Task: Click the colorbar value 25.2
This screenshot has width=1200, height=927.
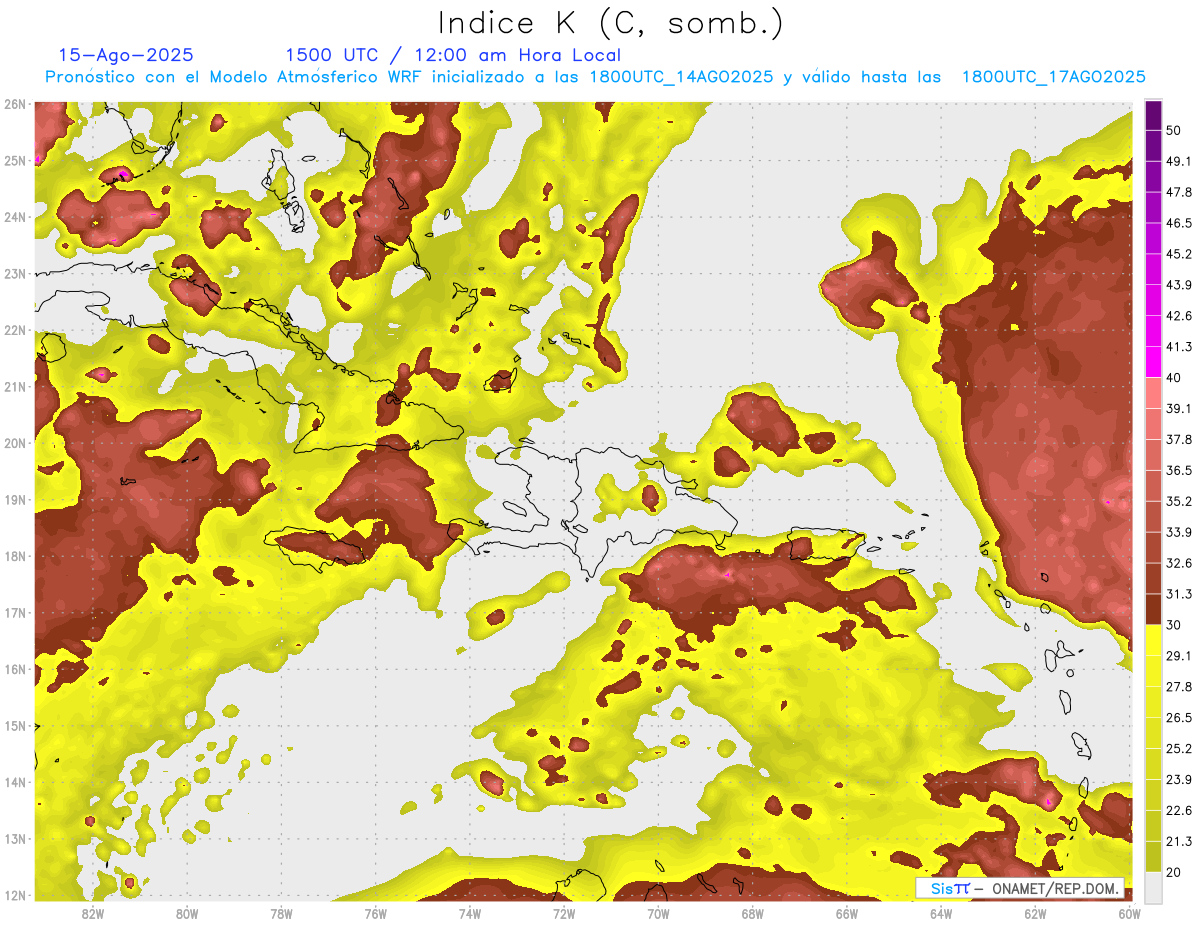Action: (1178, 749)
